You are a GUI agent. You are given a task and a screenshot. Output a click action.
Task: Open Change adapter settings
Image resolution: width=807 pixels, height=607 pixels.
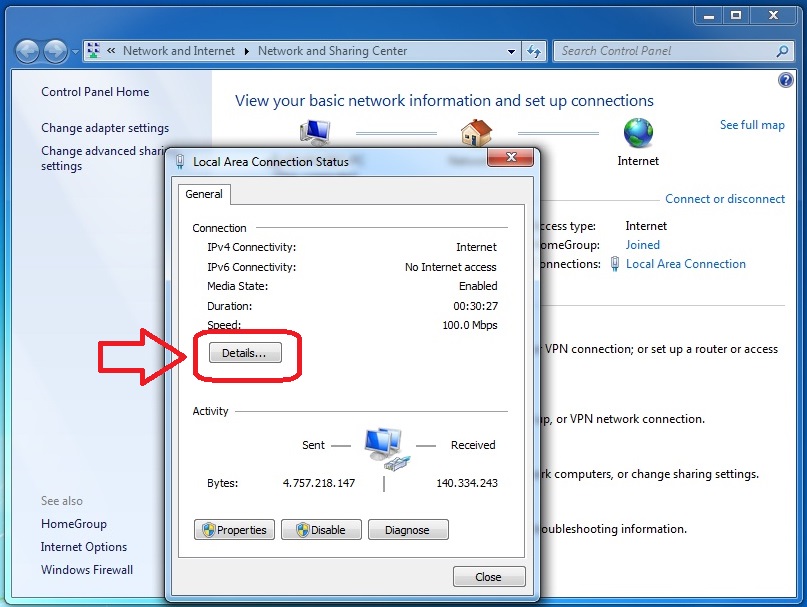point(105,128)
